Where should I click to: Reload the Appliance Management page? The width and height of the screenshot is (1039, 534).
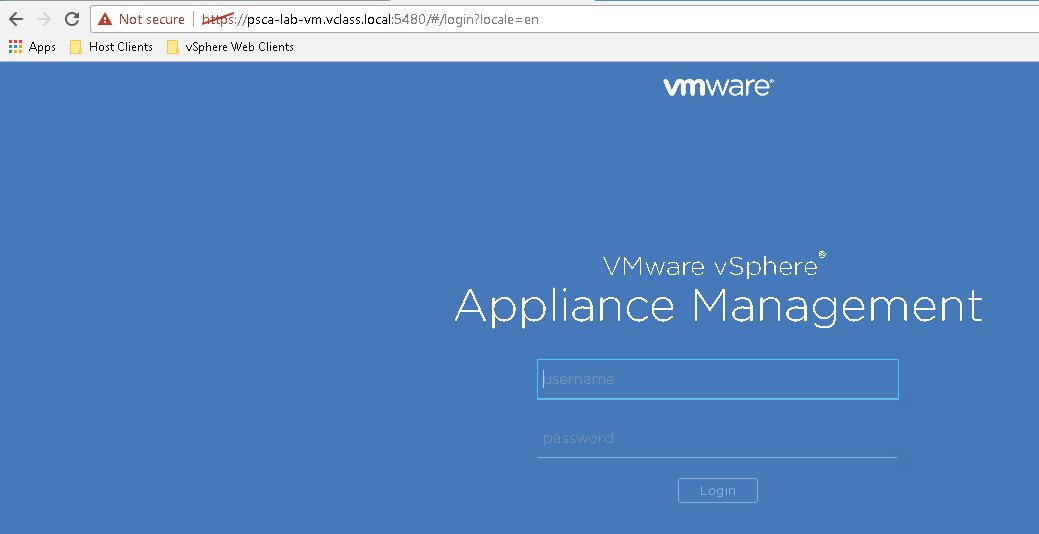72,19
